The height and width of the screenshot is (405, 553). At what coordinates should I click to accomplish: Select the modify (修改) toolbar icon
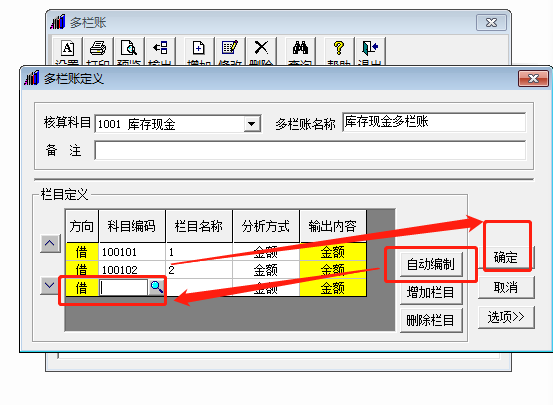[230, 48]
